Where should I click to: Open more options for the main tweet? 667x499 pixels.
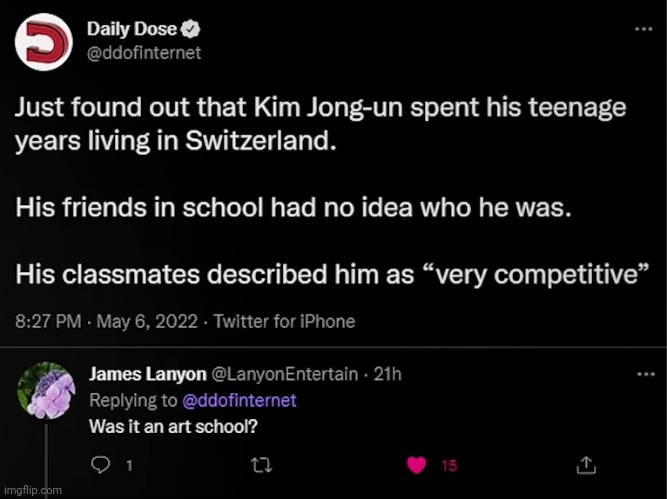click(x=644, y=29)
